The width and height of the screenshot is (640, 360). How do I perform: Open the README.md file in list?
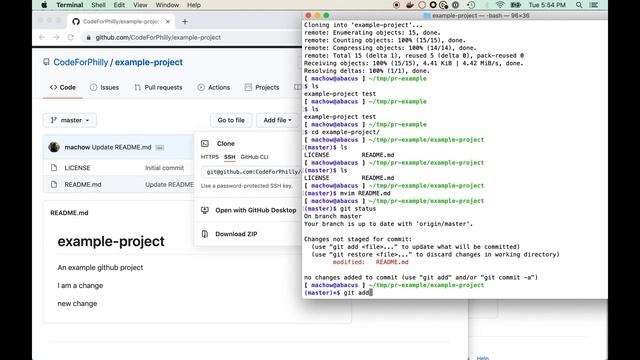(83, 184)
